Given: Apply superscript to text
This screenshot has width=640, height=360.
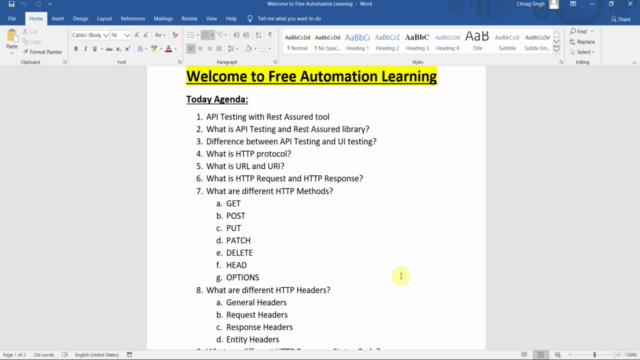Looking at the screenshot, I should [x=128, y=49].
